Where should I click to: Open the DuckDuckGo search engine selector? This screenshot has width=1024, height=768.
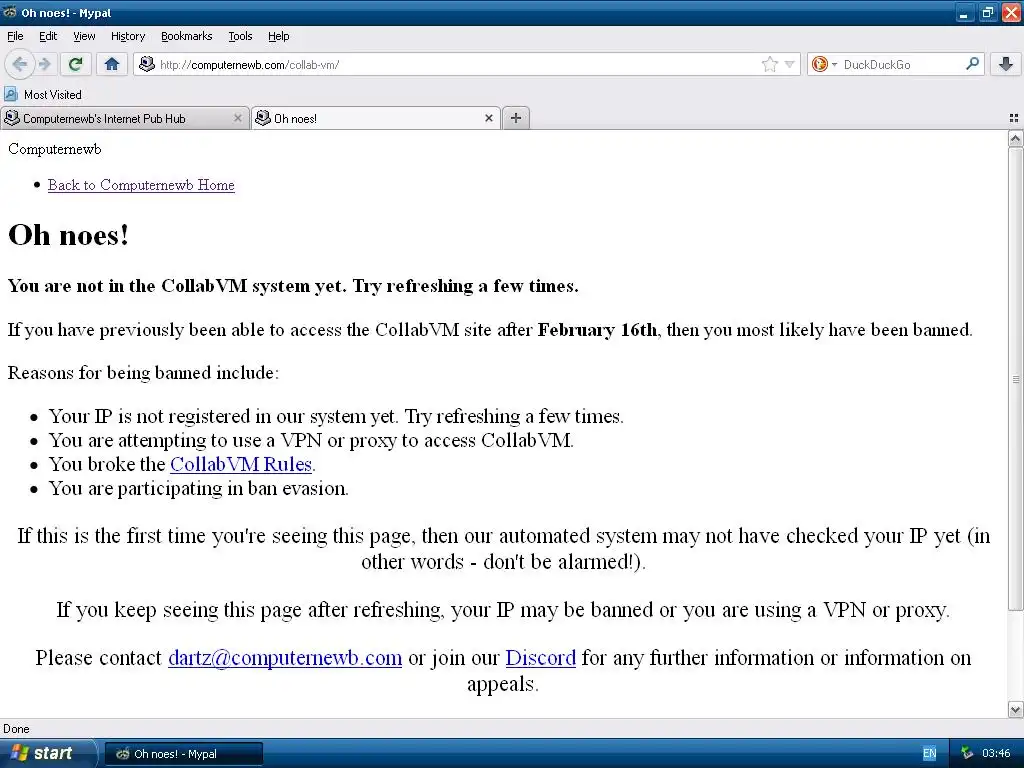point(824,64)
